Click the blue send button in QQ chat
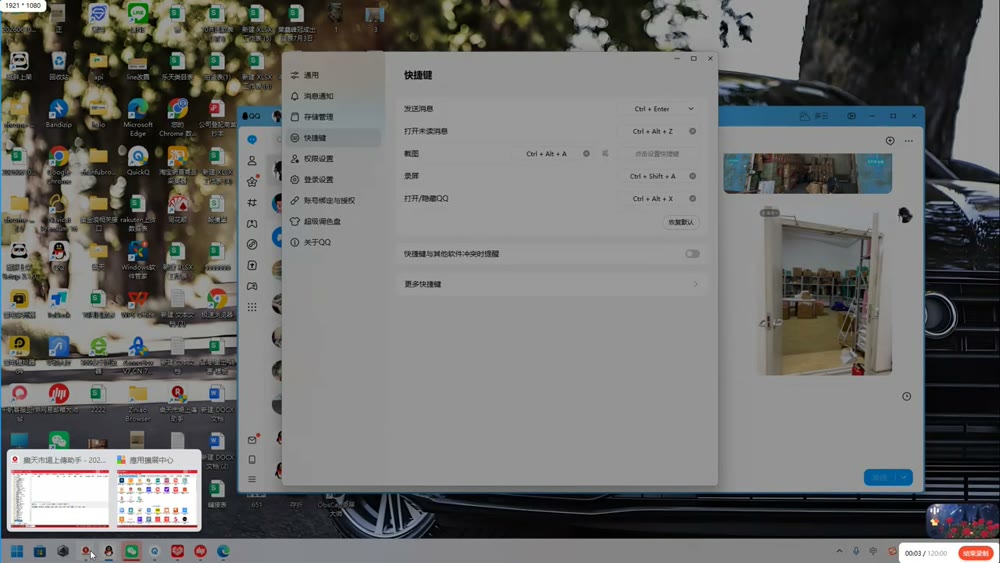The image size is (1000, 563). [880, 478]
